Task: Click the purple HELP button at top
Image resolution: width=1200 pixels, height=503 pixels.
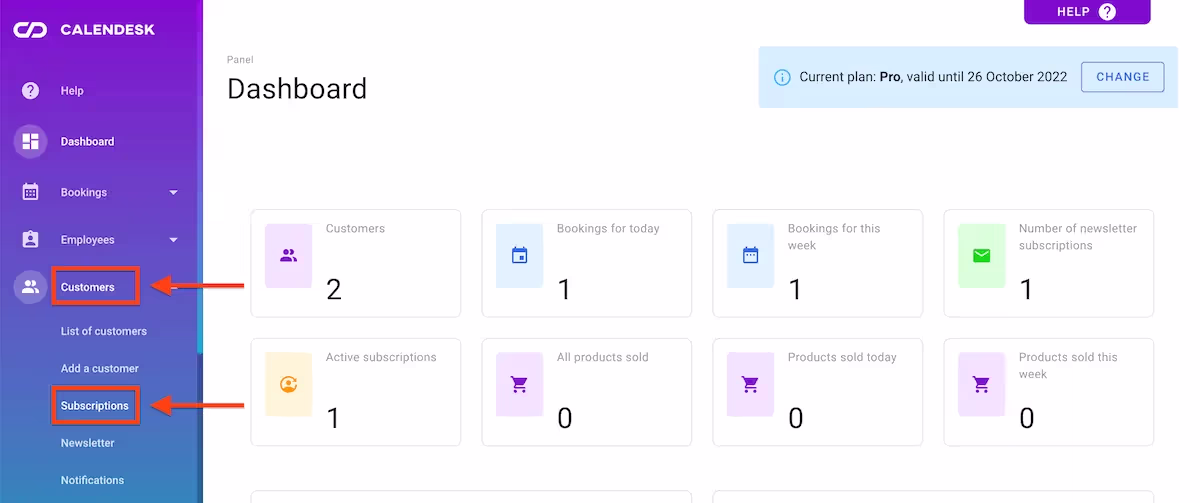Action: 1086,12
